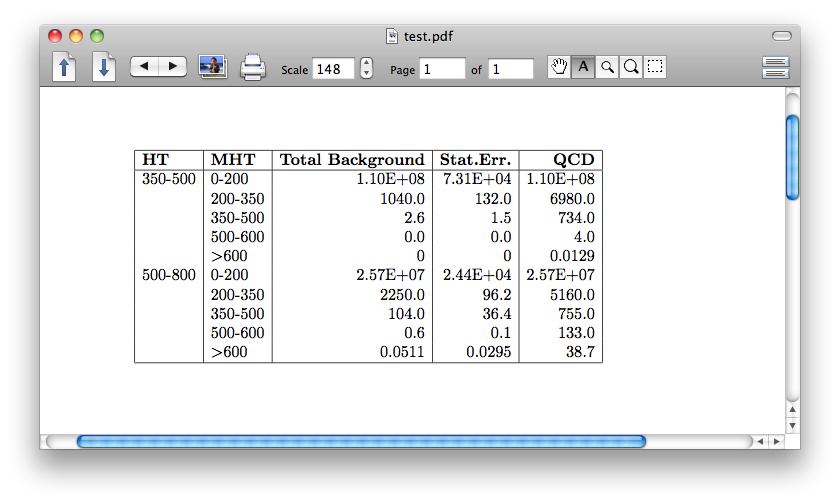Click the MHT column header
This screenshot has width=840, height=504.
(233, 160)
